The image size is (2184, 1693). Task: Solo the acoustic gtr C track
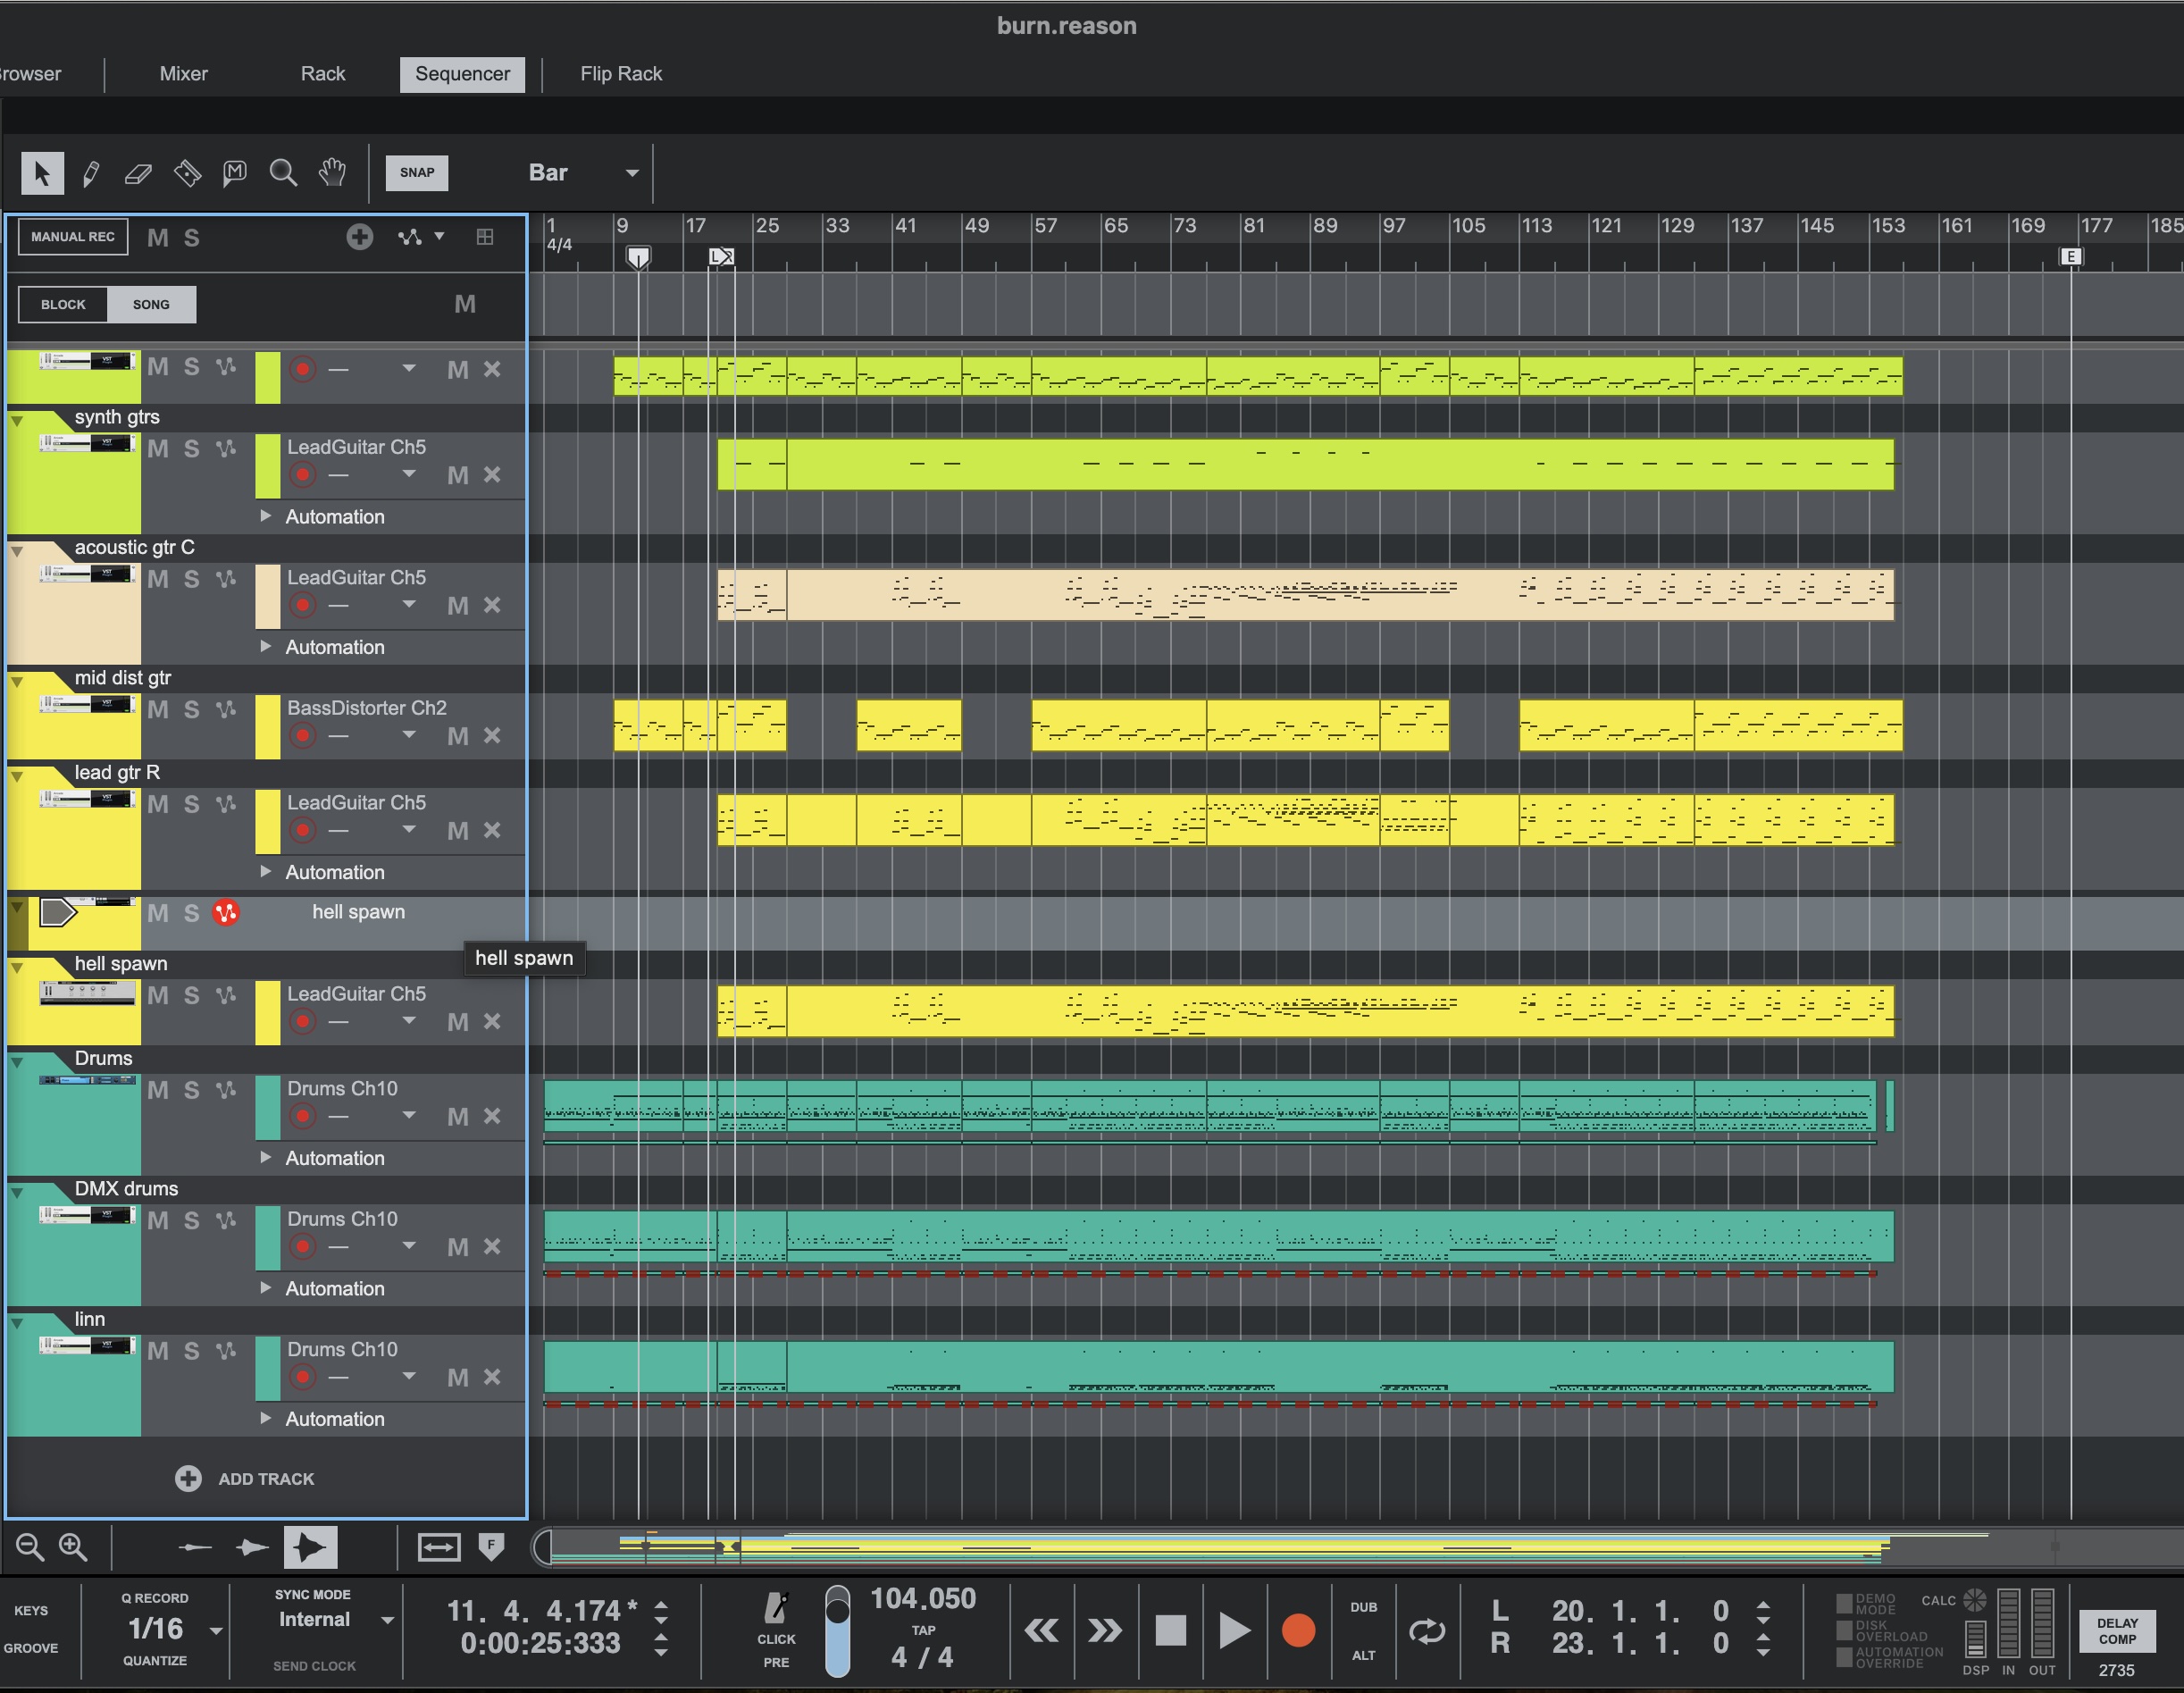pos(191,580)
